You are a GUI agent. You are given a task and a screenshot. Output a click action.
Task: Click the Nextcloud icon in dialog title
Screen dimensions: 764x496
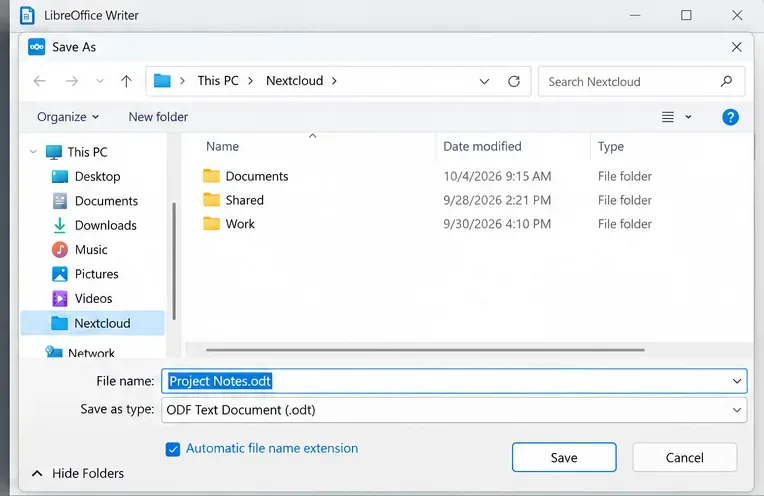(x=37, y=47)
